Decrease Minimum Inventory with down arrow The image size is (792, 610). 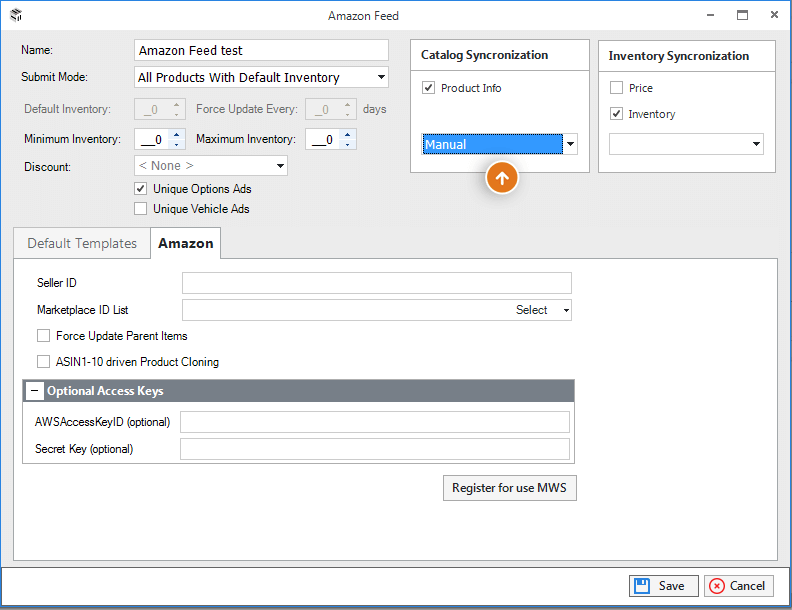pyautogui.click(x=176, y=144)
